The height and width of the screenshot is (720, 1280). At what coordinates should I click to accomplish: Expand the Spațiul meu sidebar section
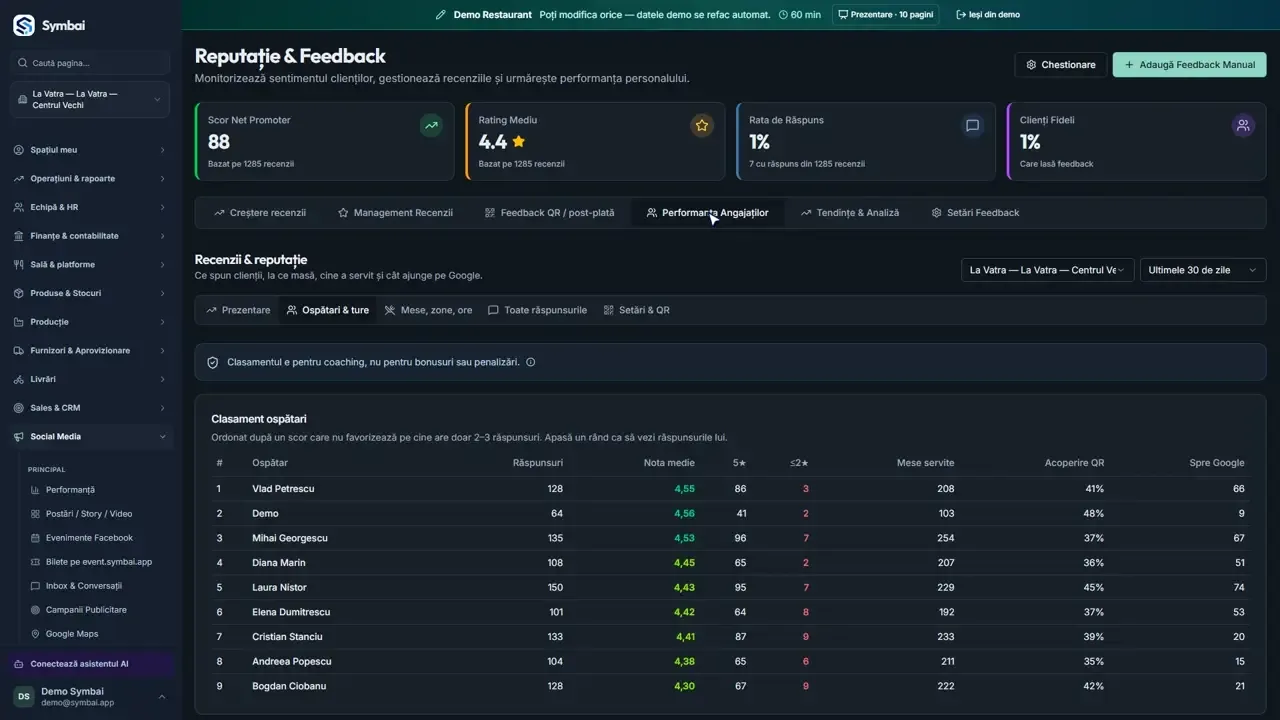click(x=90, y=150)
